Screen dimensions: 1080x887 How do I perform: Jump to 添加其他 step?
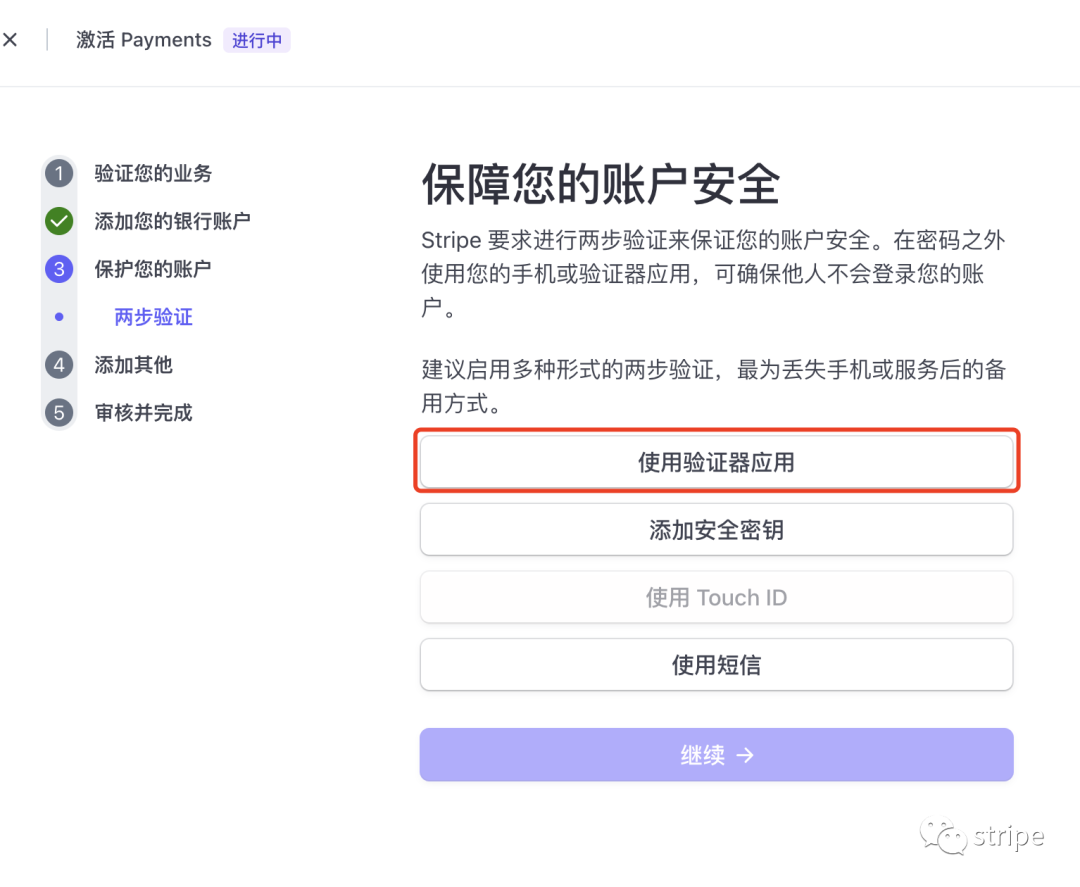(x=133, y=365)
